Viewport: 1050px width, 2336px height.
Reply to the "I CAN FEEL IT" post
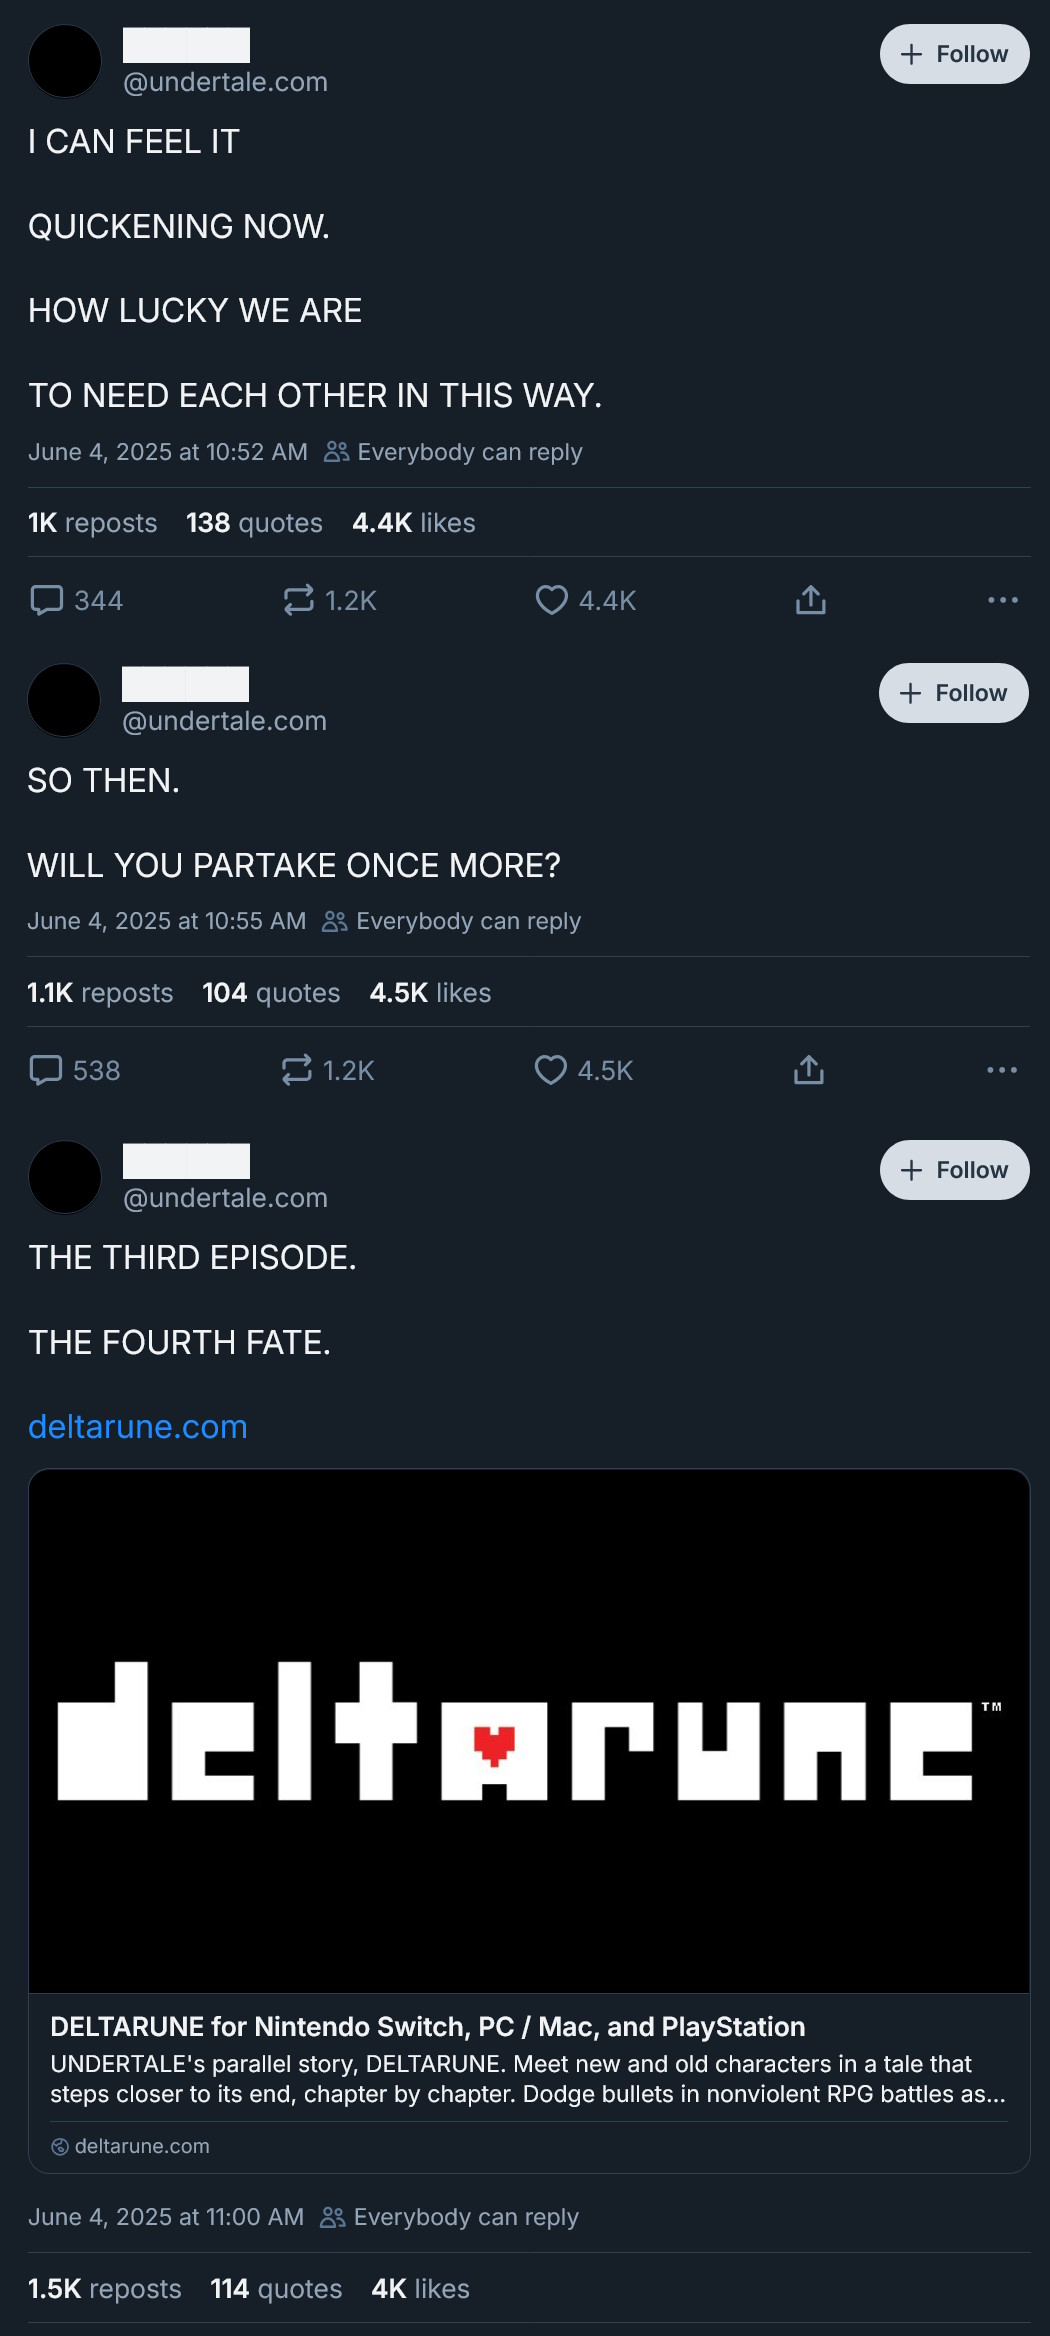point(47,600)
